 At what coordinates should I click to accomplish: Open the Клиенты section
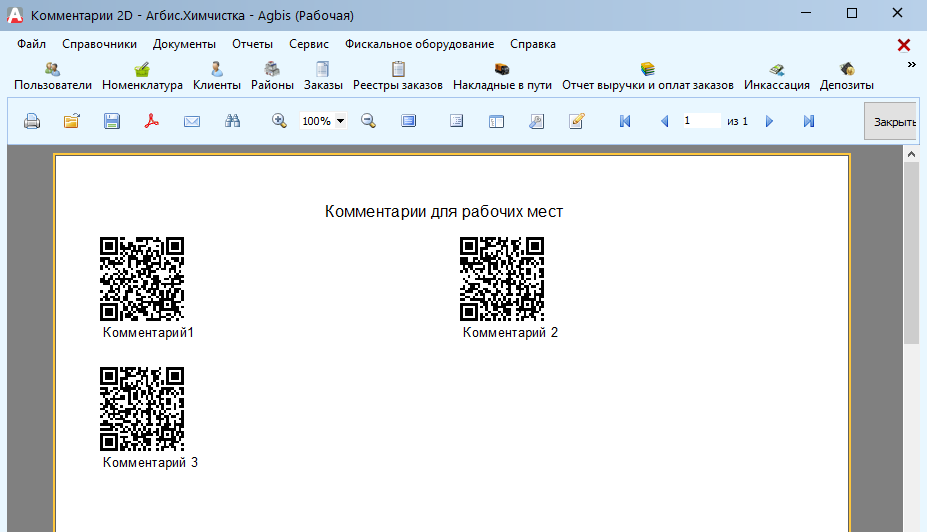click(x=216, y=77)
